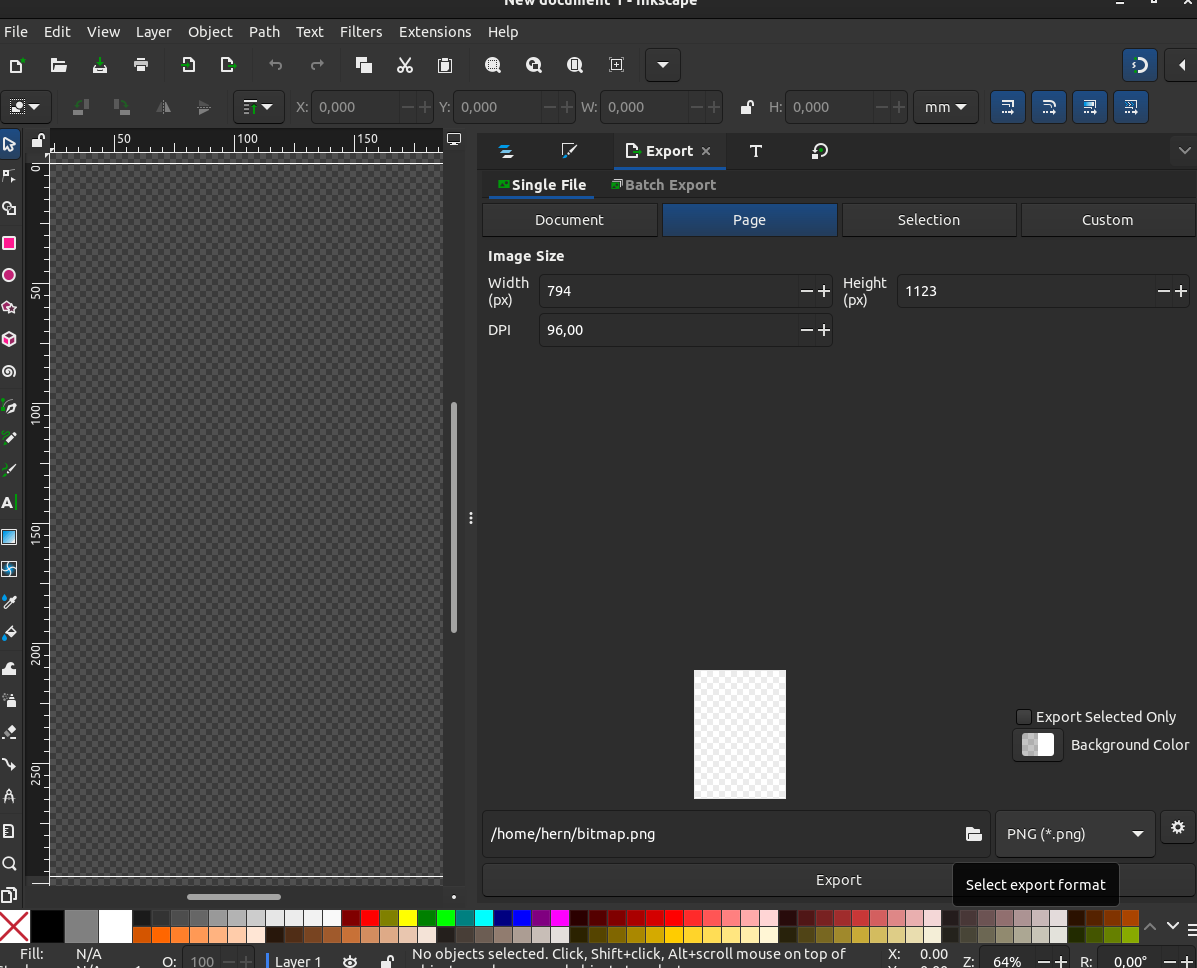1197x968 pixels.
Task: Select the Paint bucket tool
Action: click(9, 634)
